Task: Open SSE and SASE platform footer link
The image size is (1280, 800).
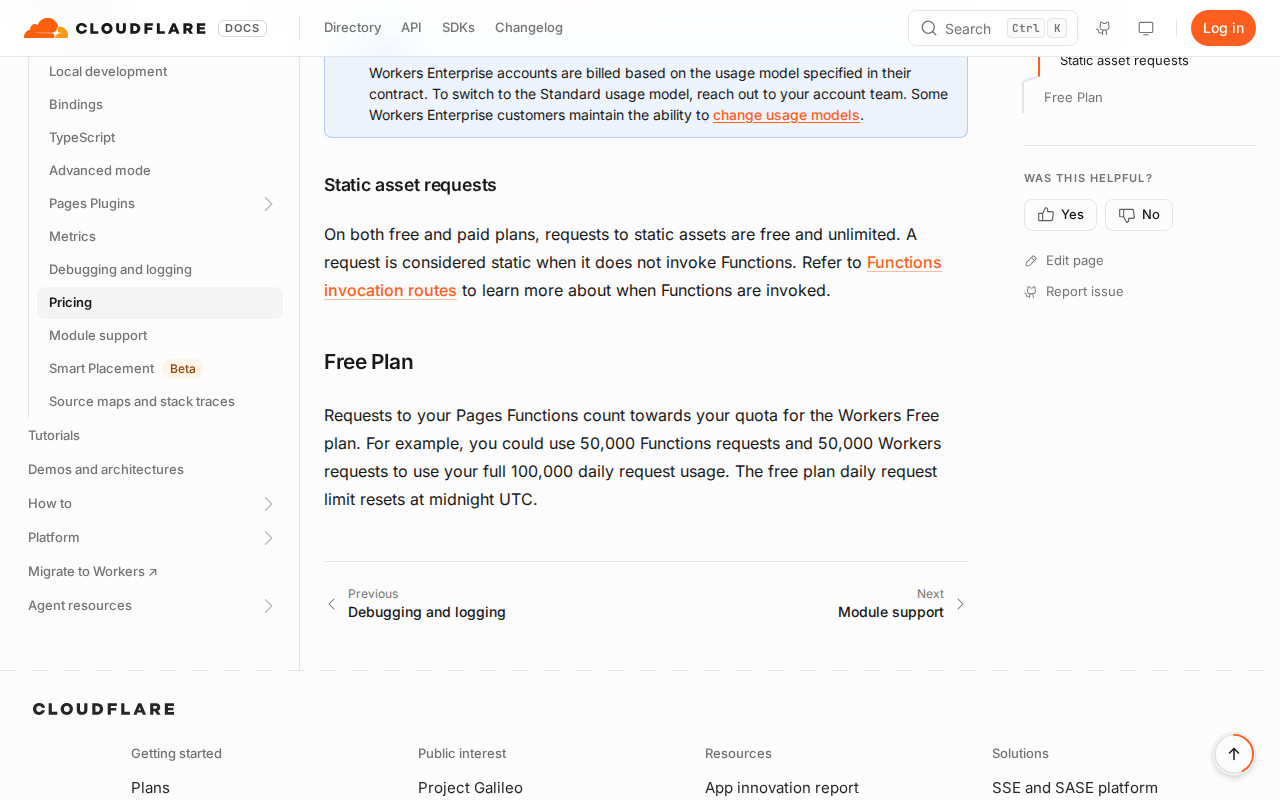Action: tap(1075, 788)
